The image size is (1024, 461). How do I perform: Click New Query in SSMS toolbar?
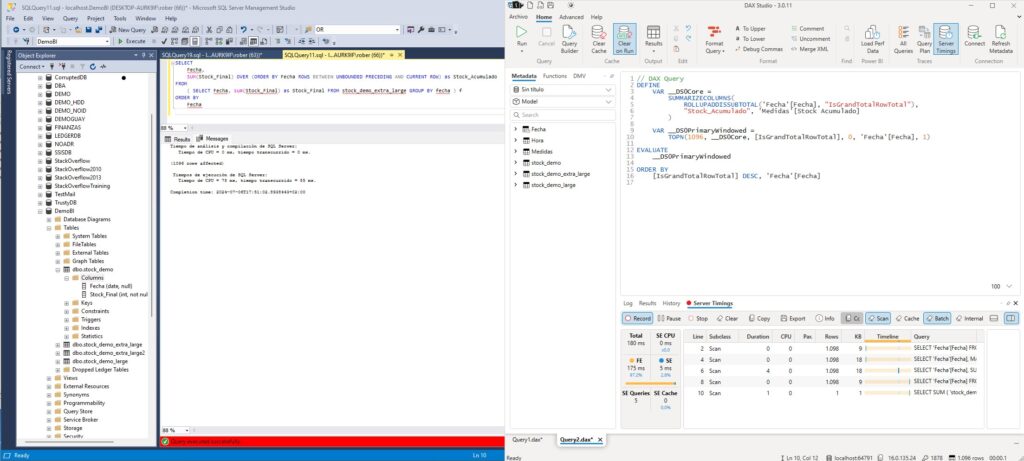point(128,30)
